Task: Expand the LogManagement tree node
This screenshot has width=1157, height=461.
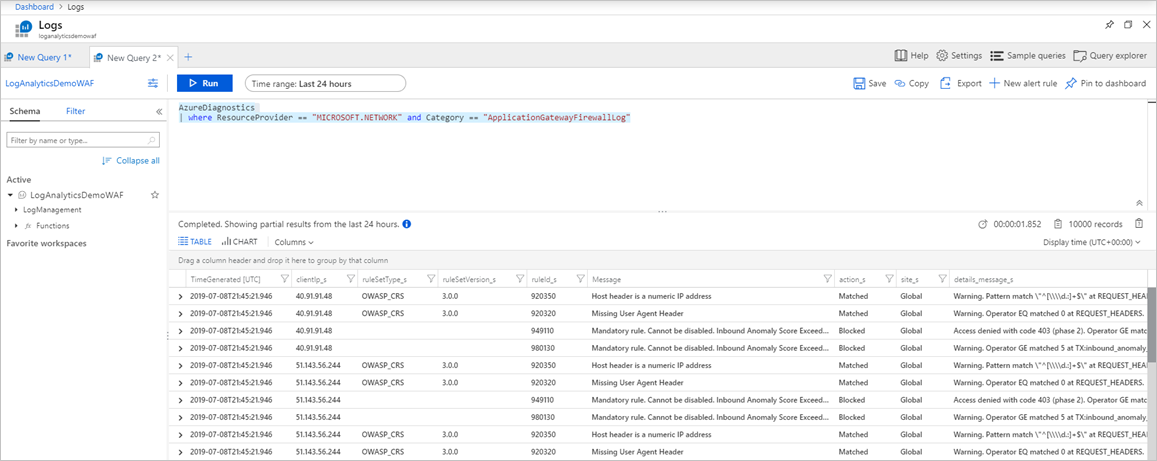Action: click(16, 210)
